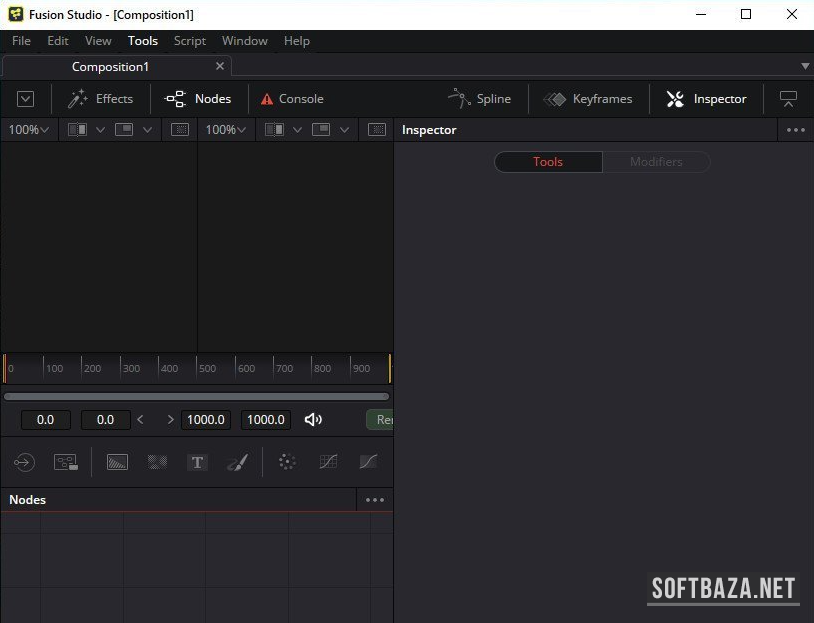Screen dimensions: 814x623
Task: Toggle the Inspector panel in the top bar
Action: pyautogui.click(x=706, y=99)
